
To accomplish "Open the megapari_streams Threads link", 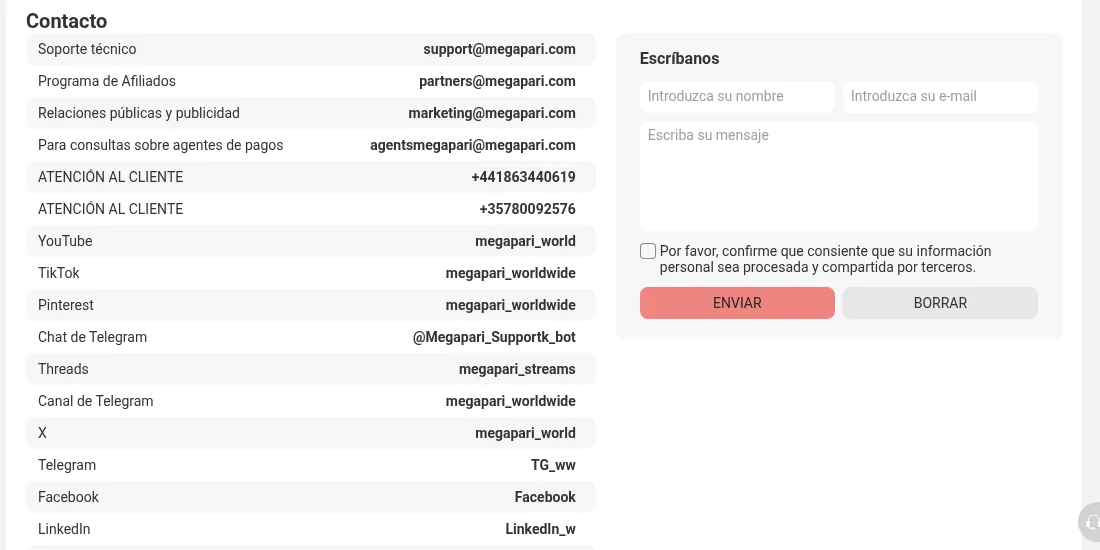I will pos(517,369).
